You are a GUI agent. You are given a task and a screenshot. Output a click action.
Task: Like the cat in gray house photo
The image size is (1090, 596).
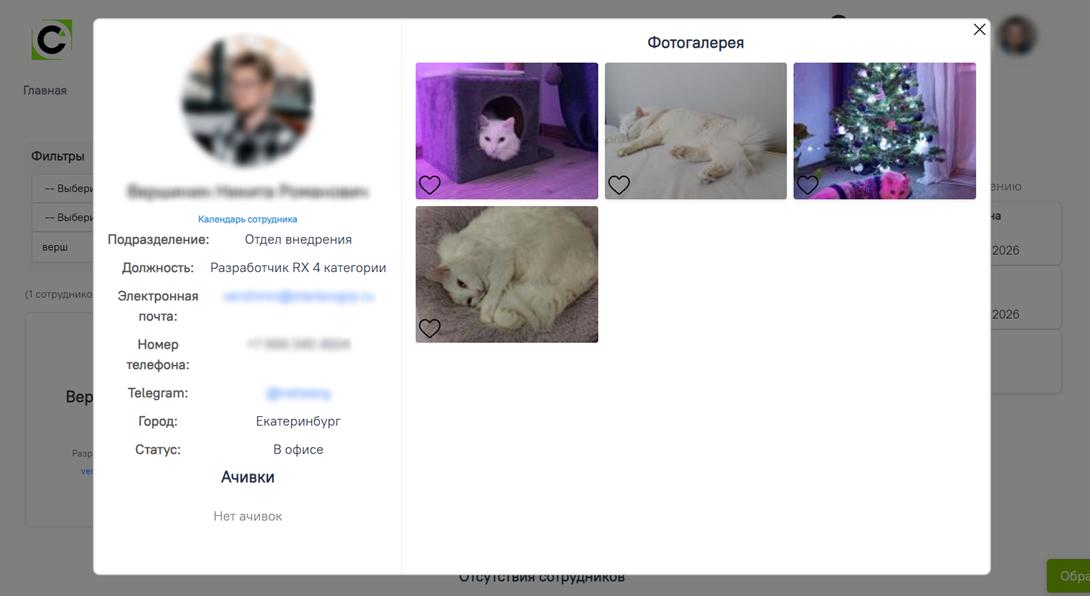click(x=429, y=185)
